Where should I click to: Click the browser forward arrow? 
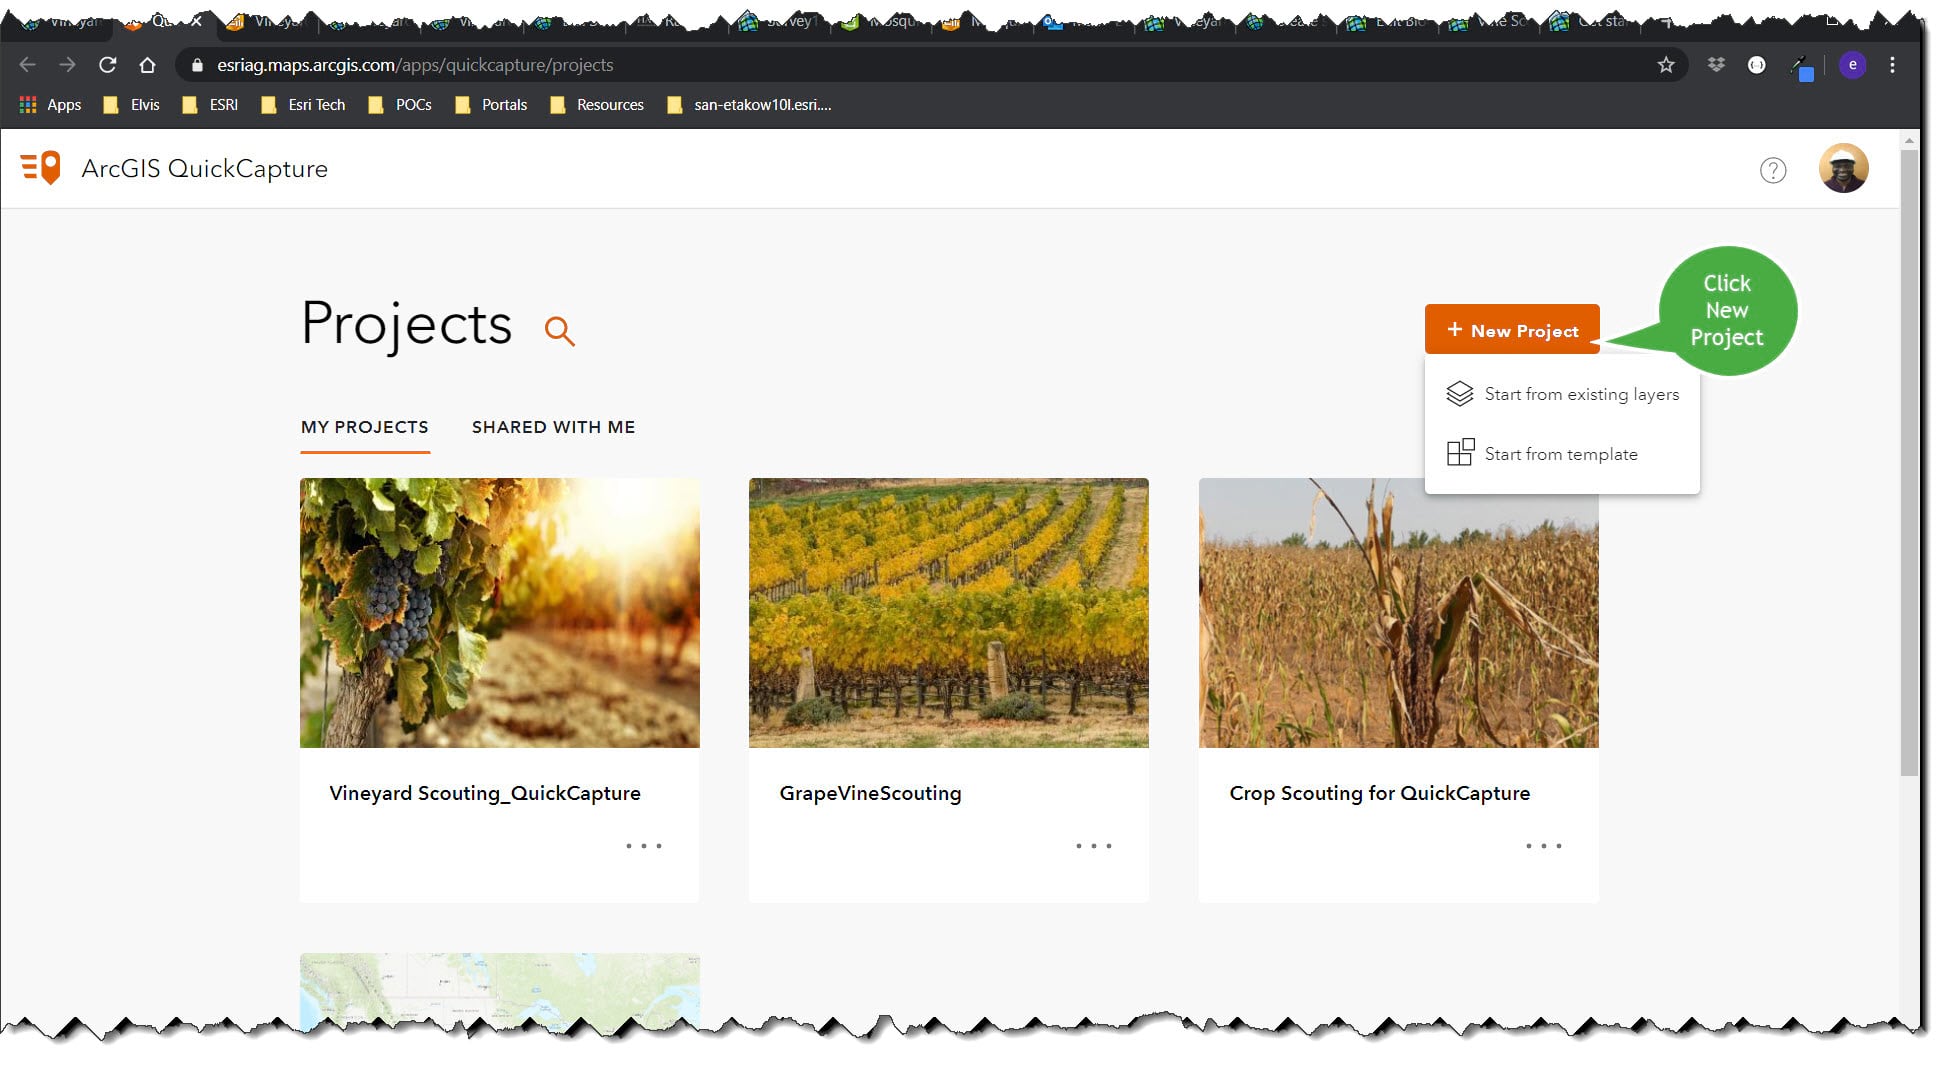pyautogui.click(x=67, y=65)
